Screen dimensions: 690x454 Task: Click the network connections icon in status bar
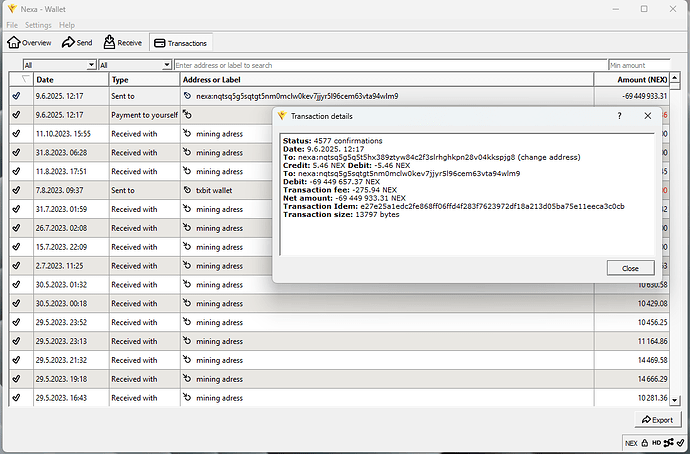click(x=669, y=443)
